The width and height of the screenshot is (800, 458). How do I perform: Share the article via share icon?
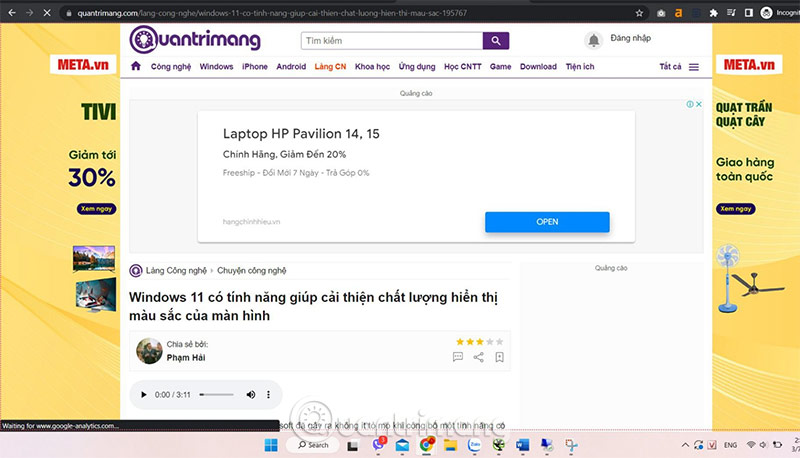pyautogui.click(x=478, y=357)
